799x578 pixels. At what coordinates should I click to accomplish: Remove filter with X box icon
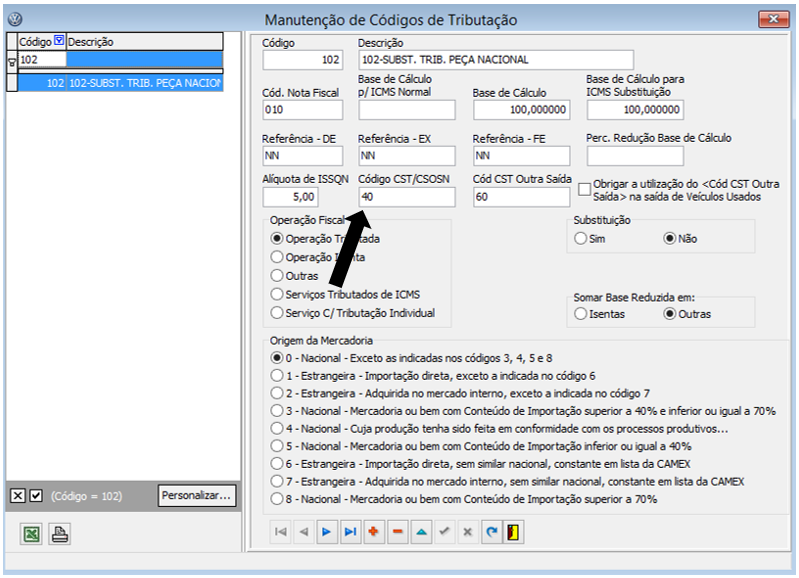pos(18,495)
